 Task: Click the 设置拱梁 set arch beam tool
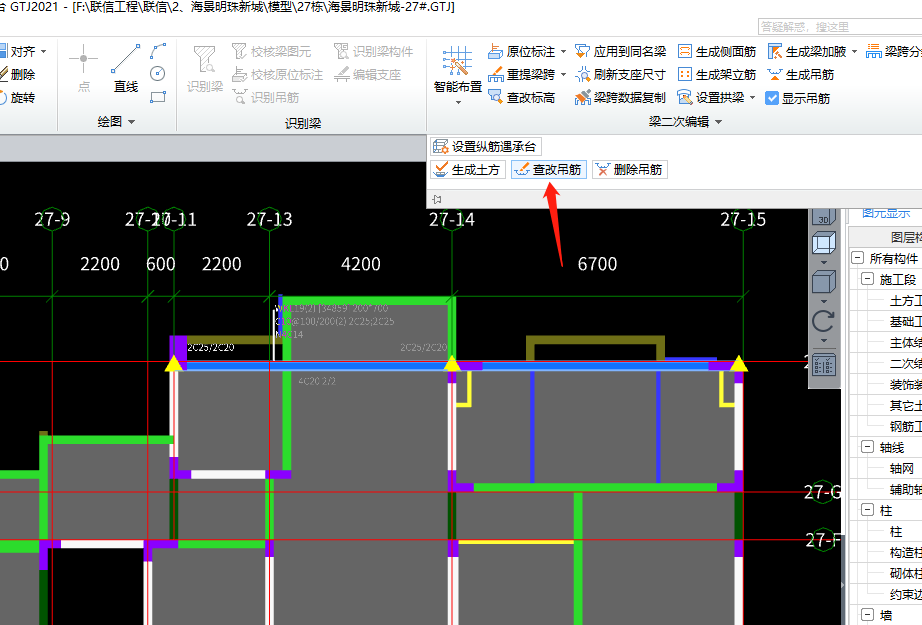click(711, 98)
